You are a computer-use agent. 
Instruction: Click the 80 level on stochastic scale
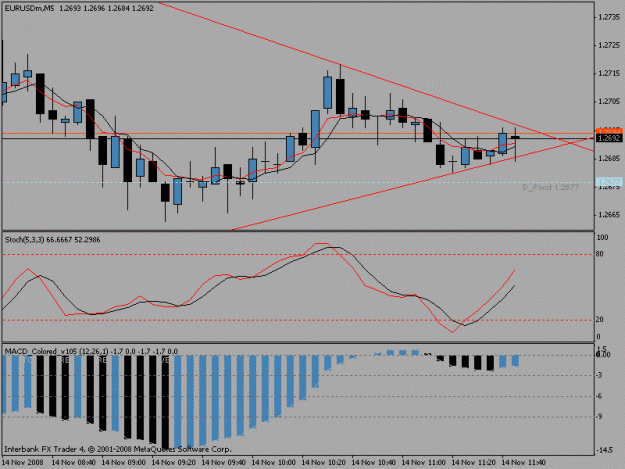[600, 254]
